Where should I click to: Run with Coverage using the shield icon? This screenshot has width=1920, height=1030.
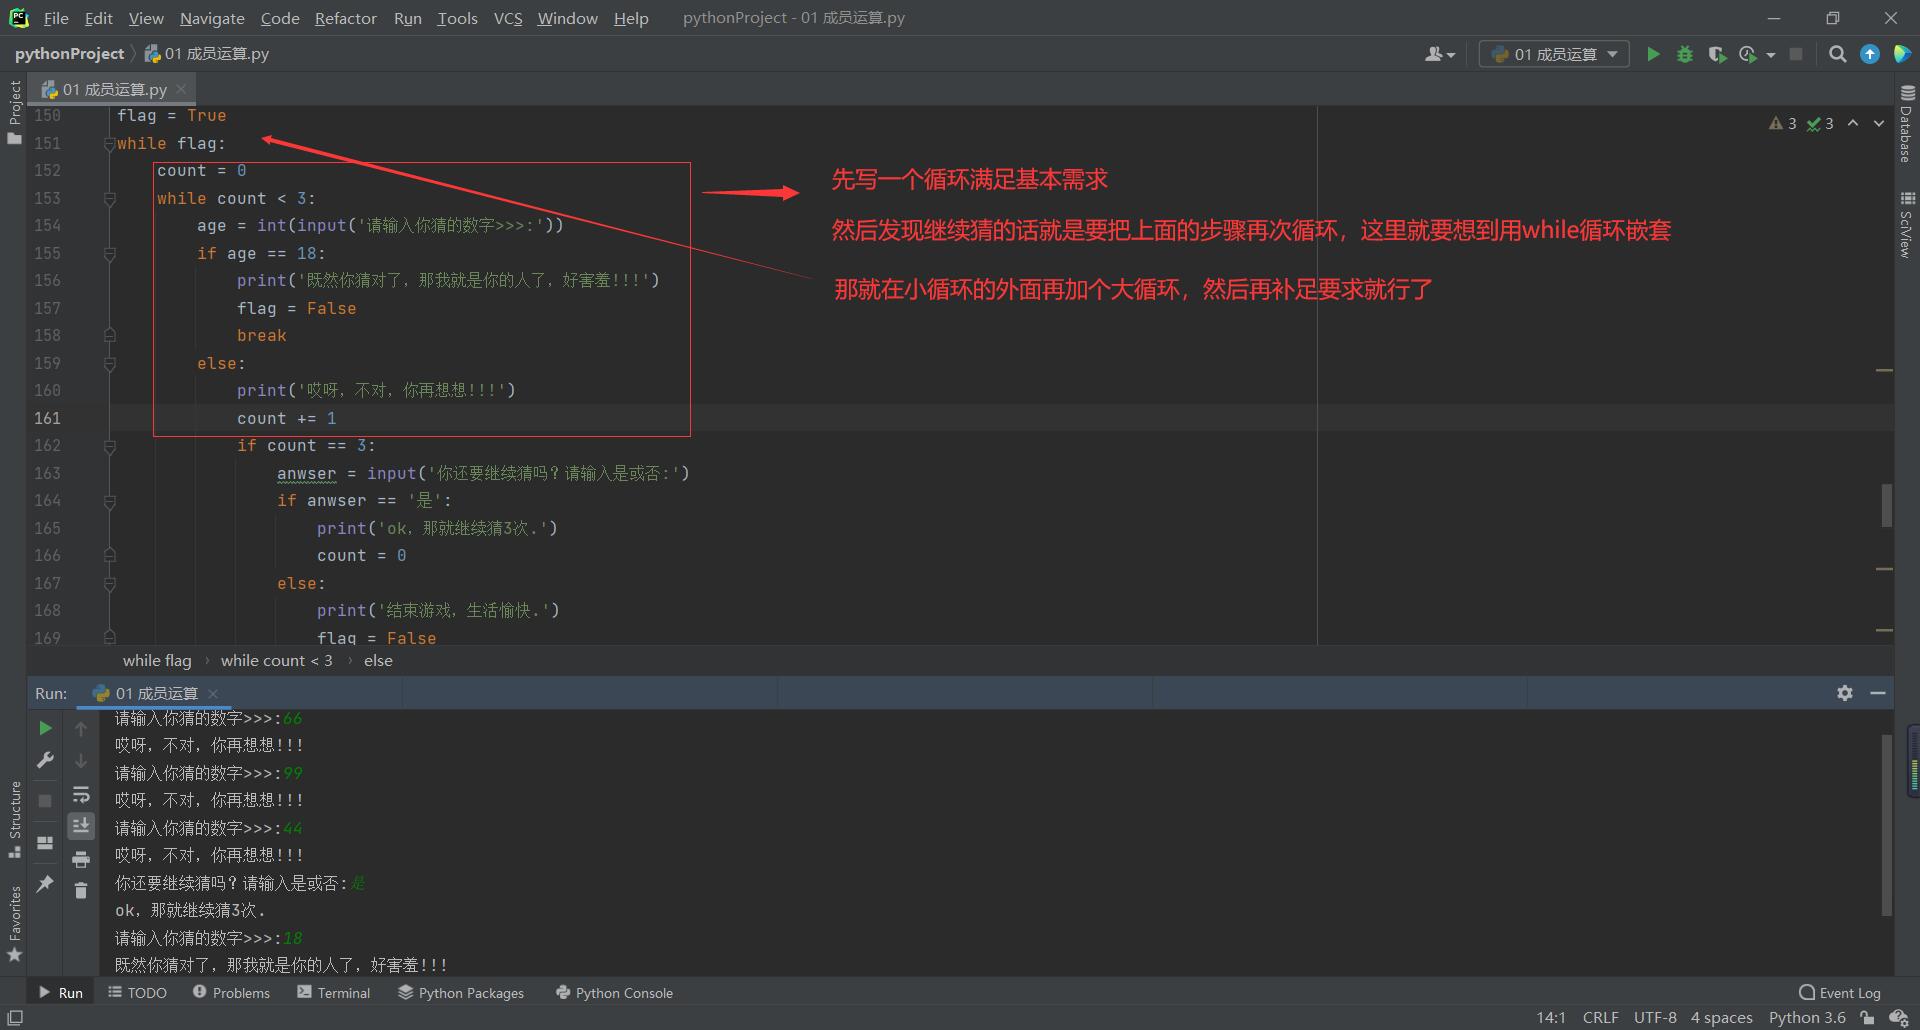[1716, 54]
